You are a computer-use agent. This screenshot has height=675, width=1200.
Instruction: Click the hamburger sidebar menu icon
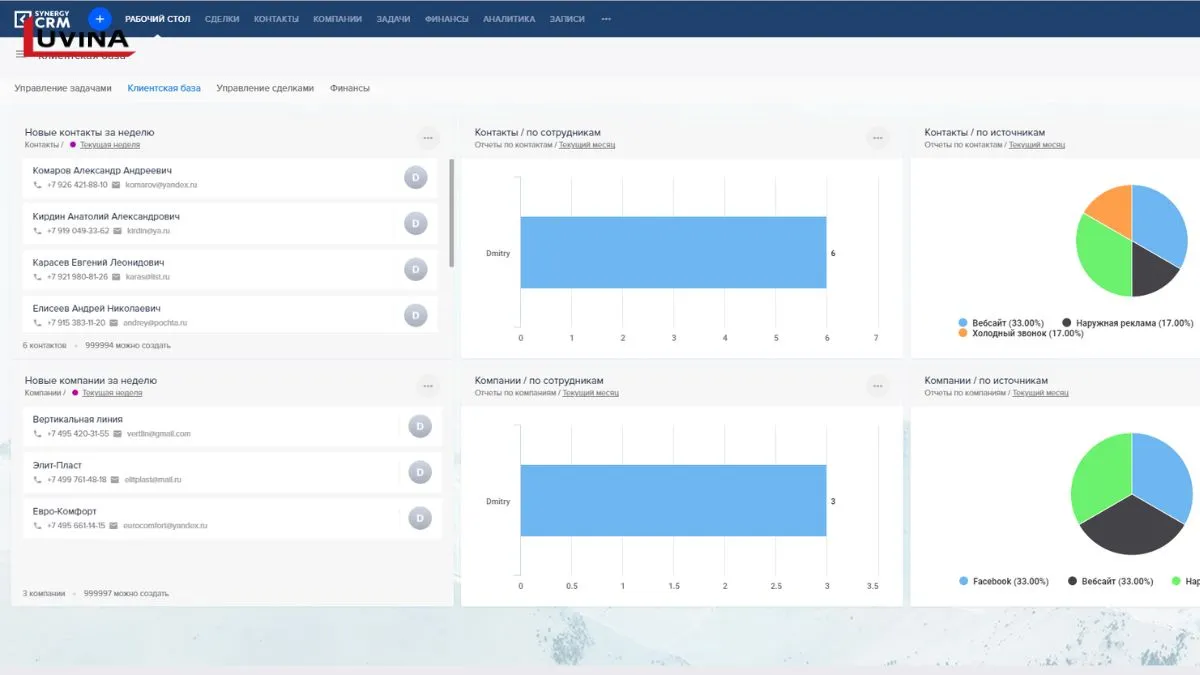(x=20, y=53)
